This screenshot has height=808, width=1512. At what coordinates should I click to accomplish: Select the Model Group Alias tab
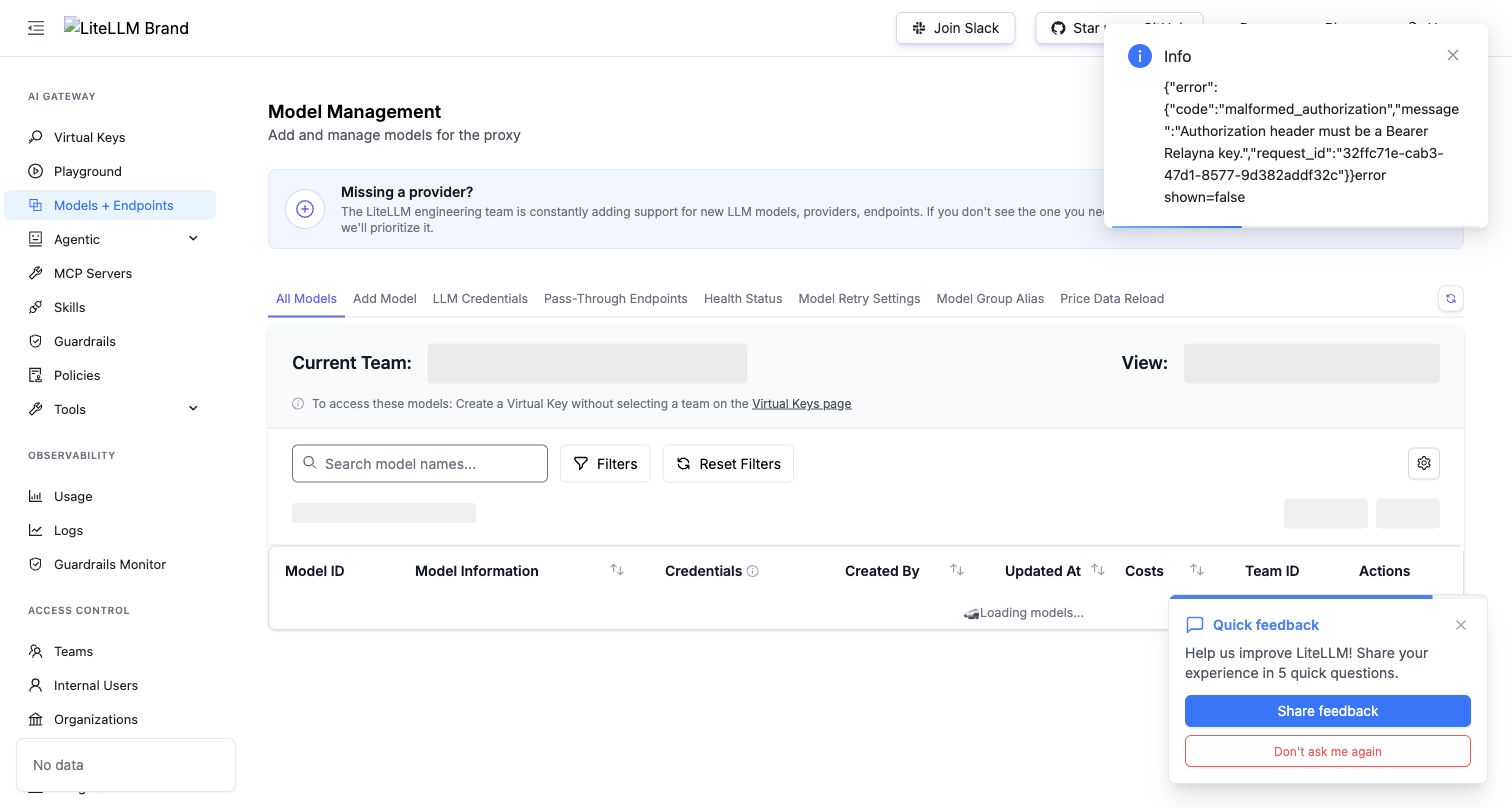tap(990, 298)
